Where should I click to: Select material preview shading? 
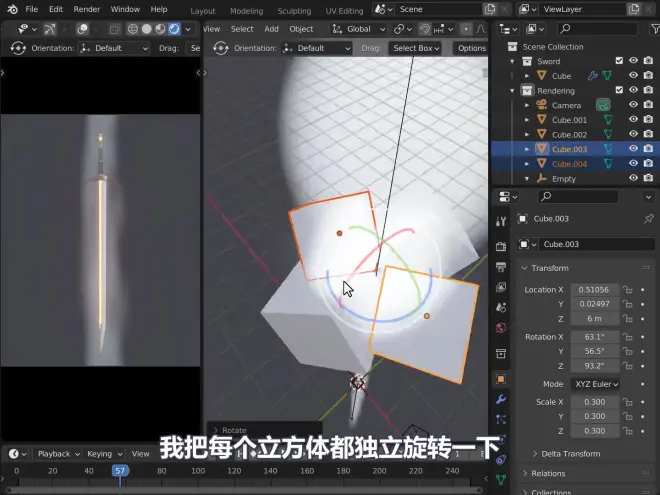click(160, 29)
